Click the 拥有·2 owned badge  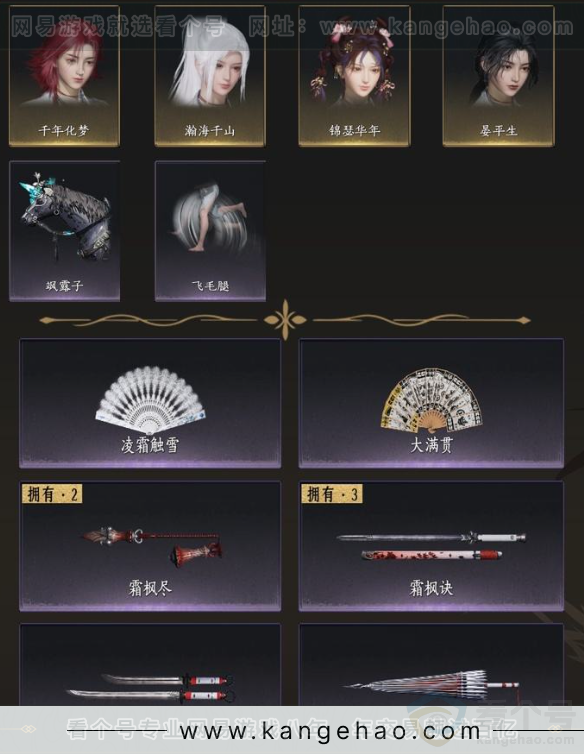coord(52,494)
